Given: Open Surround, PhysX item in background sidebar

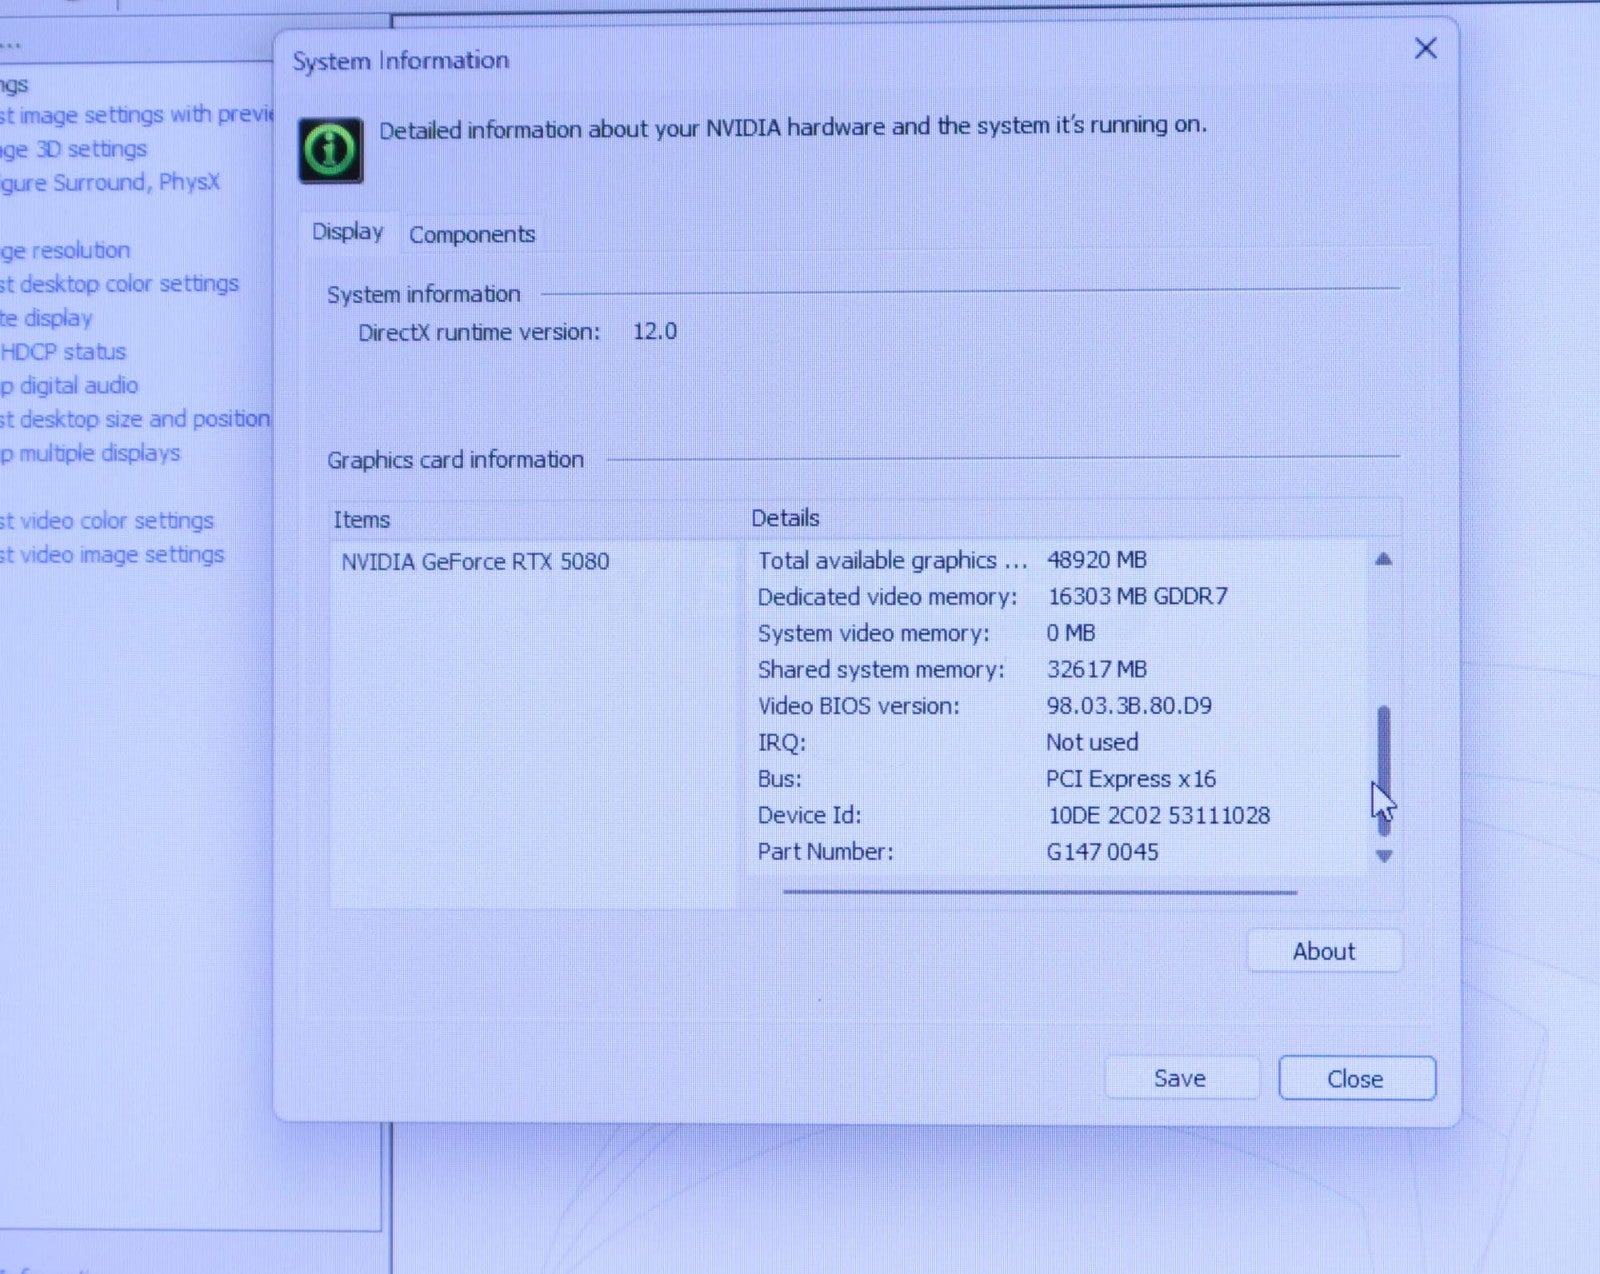Looking at the screenshot, I should coord(110,183).
